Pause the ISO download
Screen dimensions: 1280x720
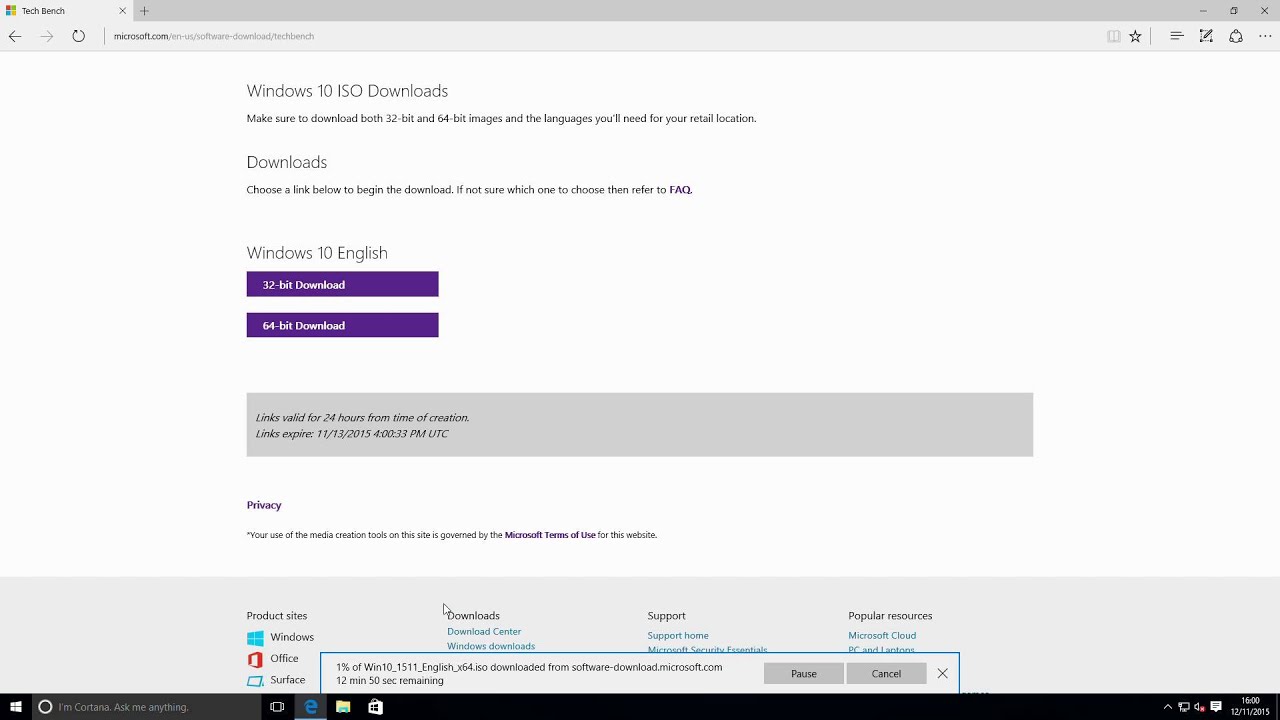tap(804, 674)
